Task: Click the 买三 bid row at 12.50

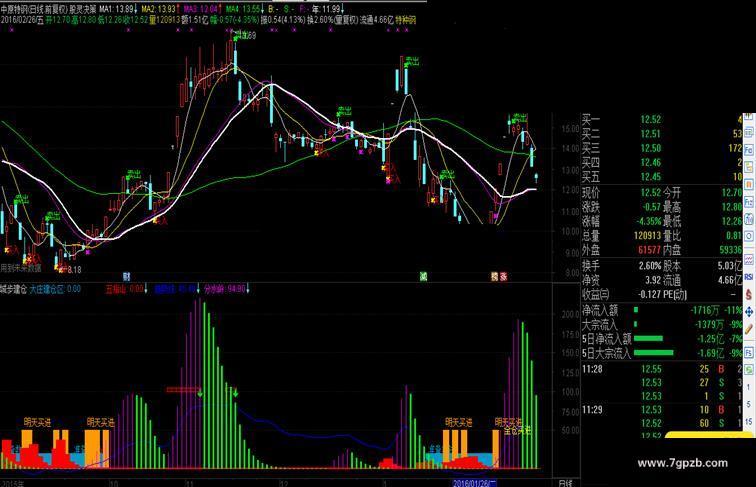Action: tap(662, 148)
